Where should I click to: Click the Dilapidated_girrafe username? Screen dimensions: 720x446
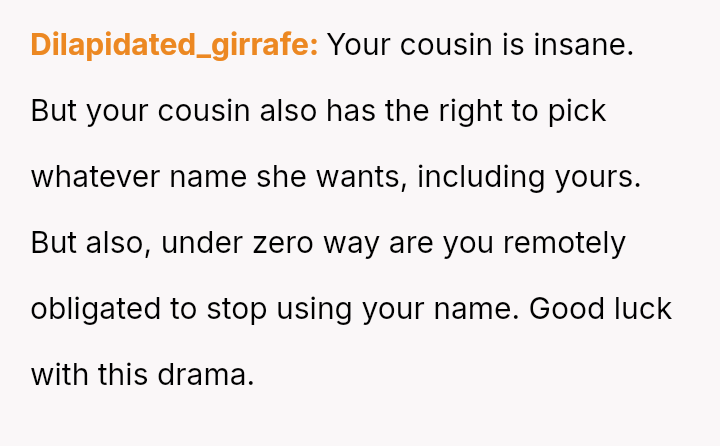coord(174,45)
